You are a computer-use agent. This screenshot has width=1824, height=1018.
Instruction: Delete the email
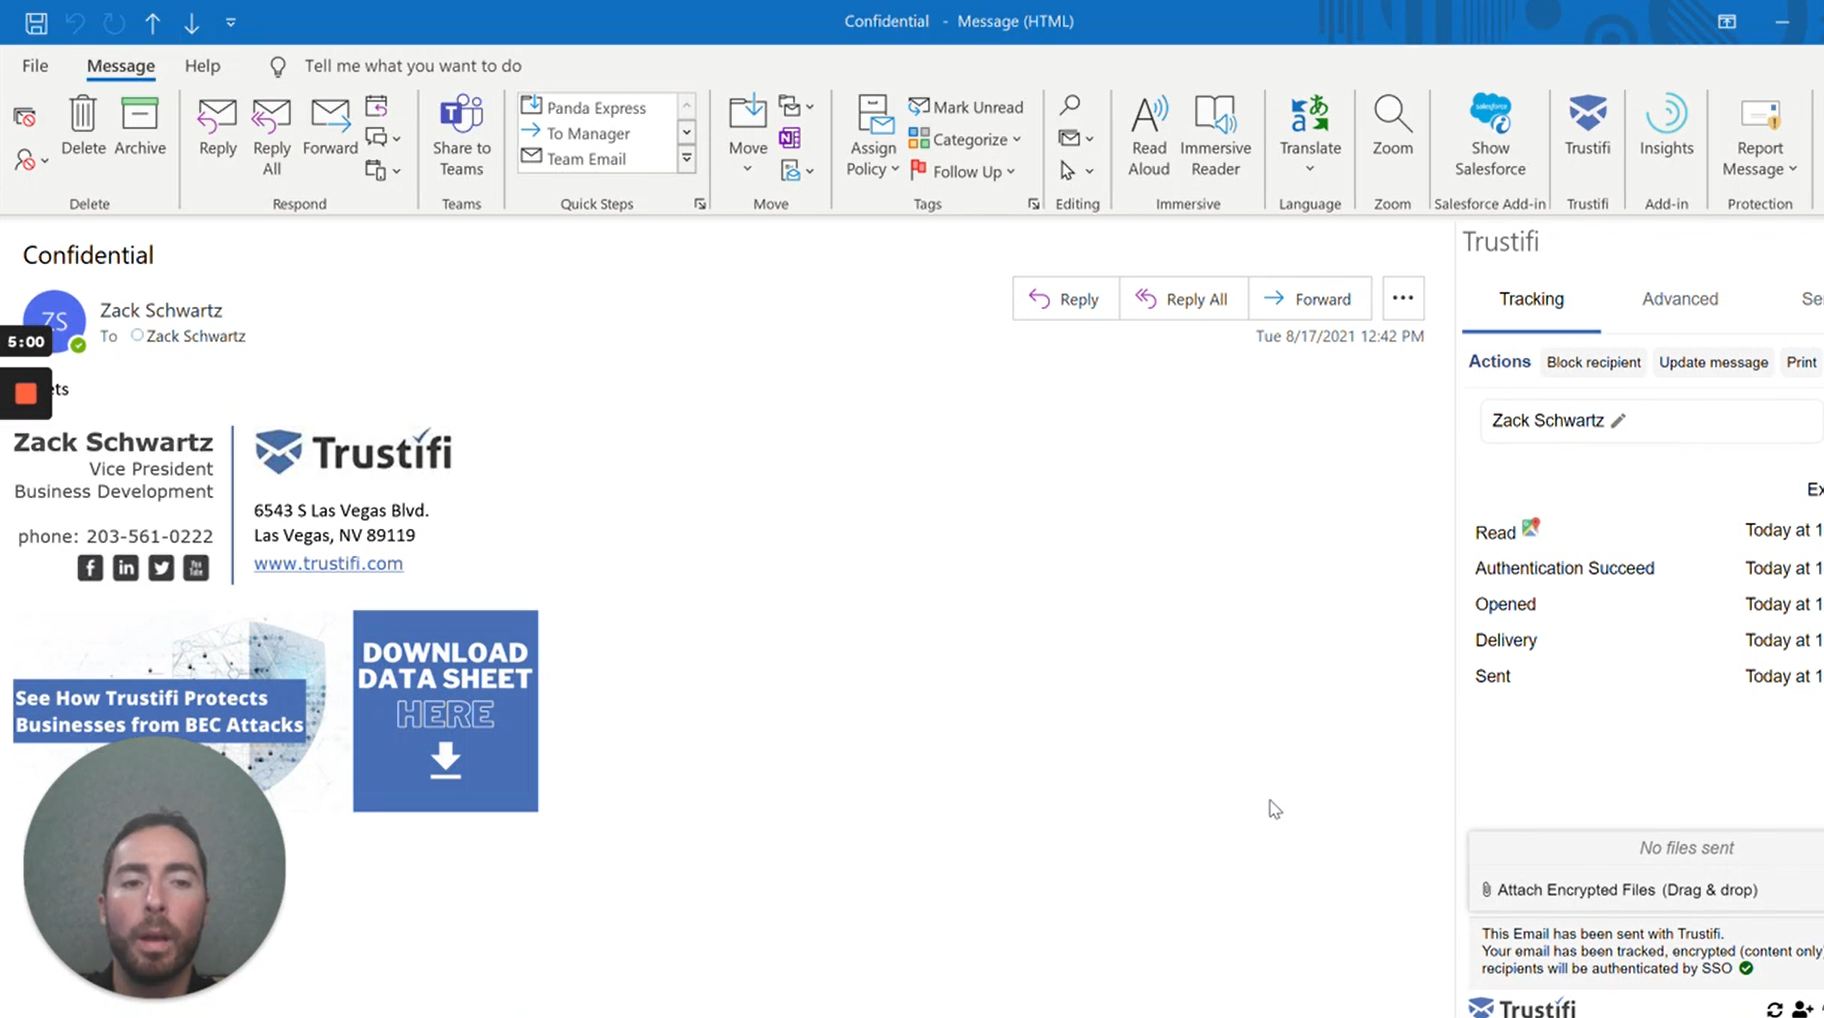[x=82, y=130]
